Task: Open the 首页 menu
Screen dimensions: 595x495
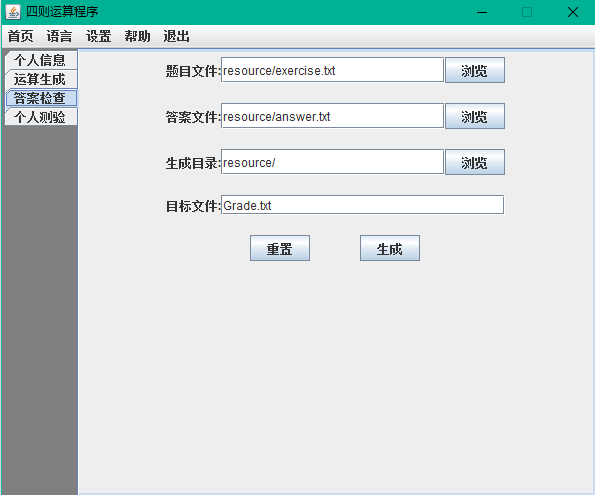Action: pos(20,36)
